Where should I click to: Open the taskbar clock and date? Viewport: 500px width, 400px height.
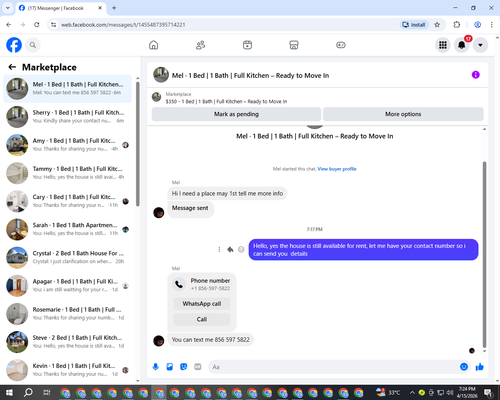466,392
